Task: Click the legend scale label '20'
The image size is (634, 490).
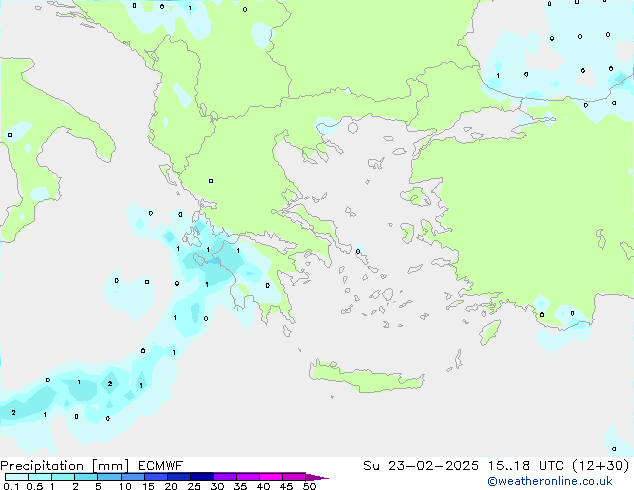Action: 171,486
